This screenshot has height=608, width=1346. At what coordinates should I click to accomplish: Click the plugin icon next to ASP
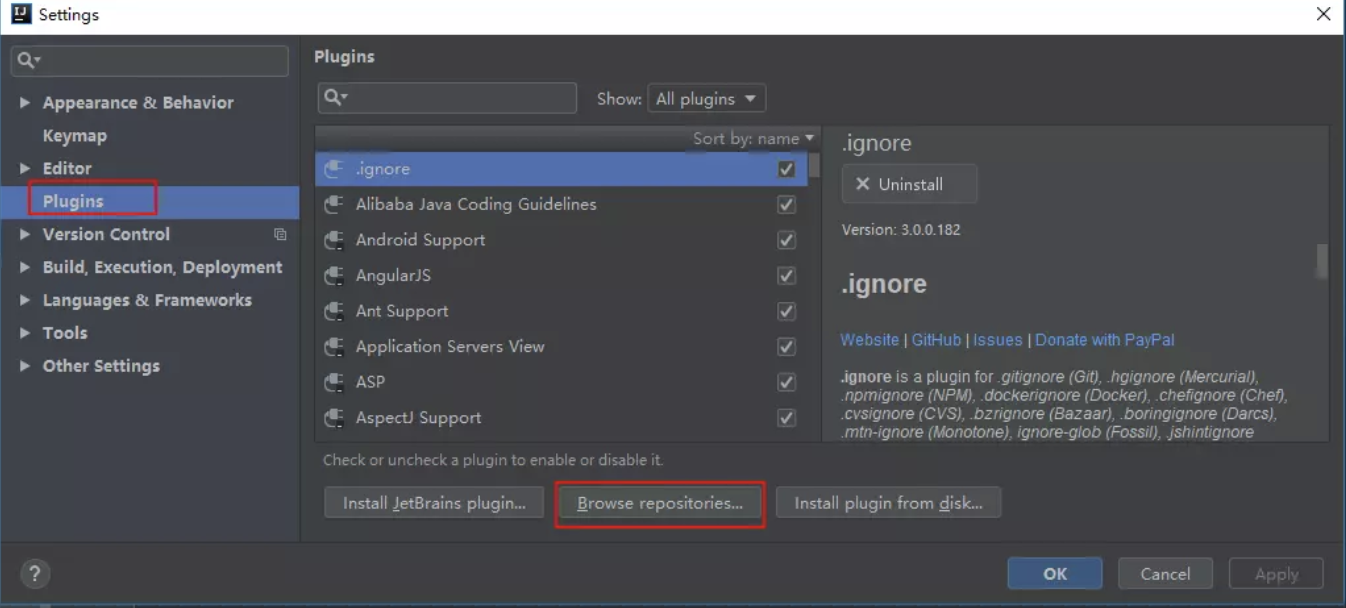(334, 382)
